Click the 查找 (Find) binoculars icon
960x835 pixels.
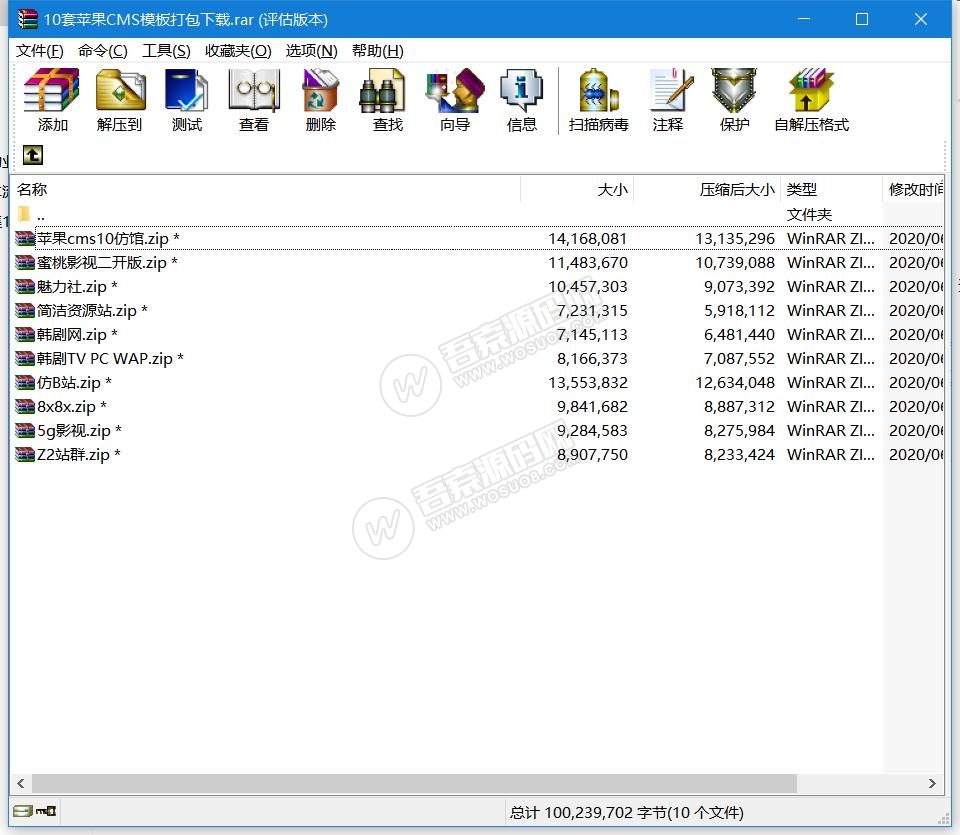pyautogui.click(x=387, y=100)
